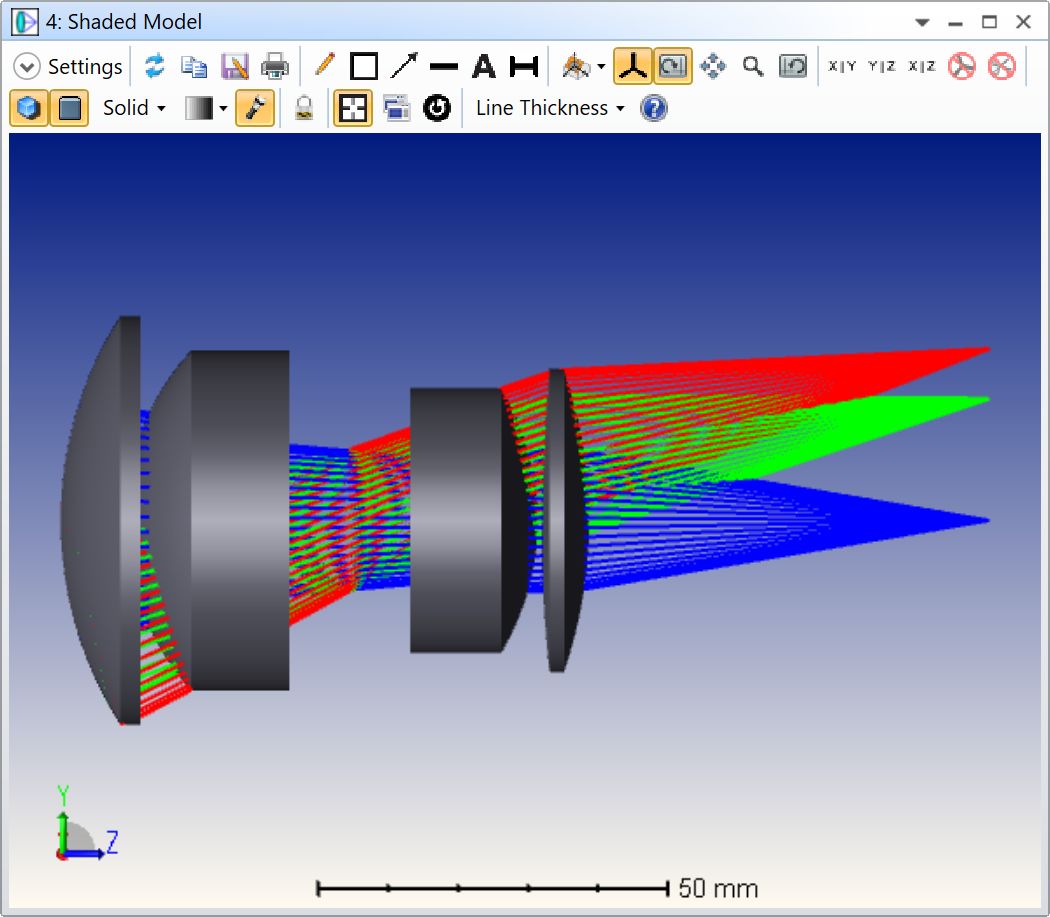Switch to the X|Y view
This screenshot has width=1050, height=917.
[842, 67]
